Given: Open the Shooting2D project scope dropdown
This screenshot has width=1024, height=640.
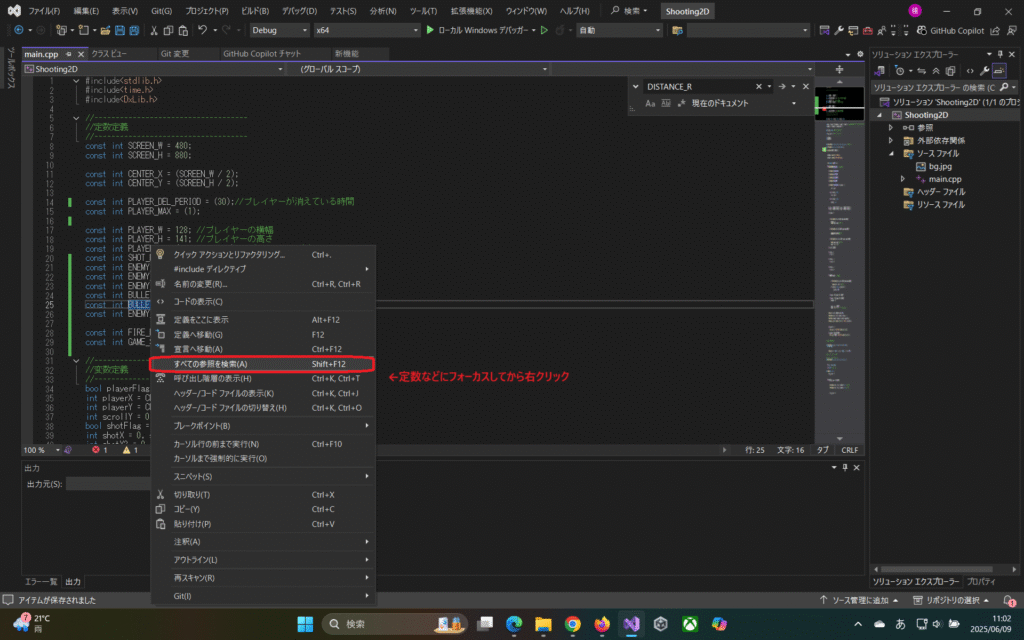Looking at the screenshot, I should 153,69.
